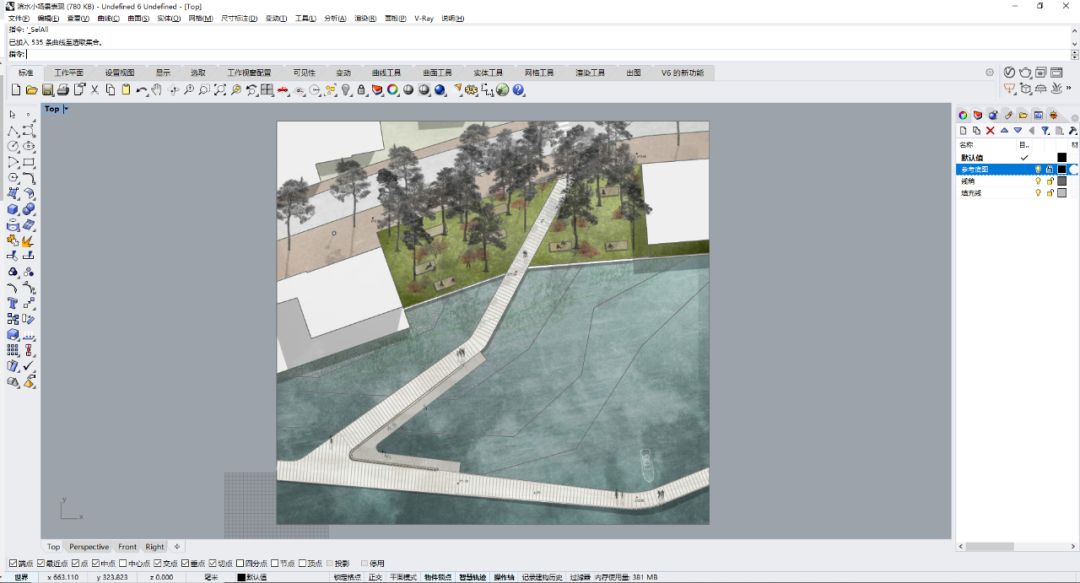Open options with the gear icon
The image size is (1080, 583).
point(472,90)
